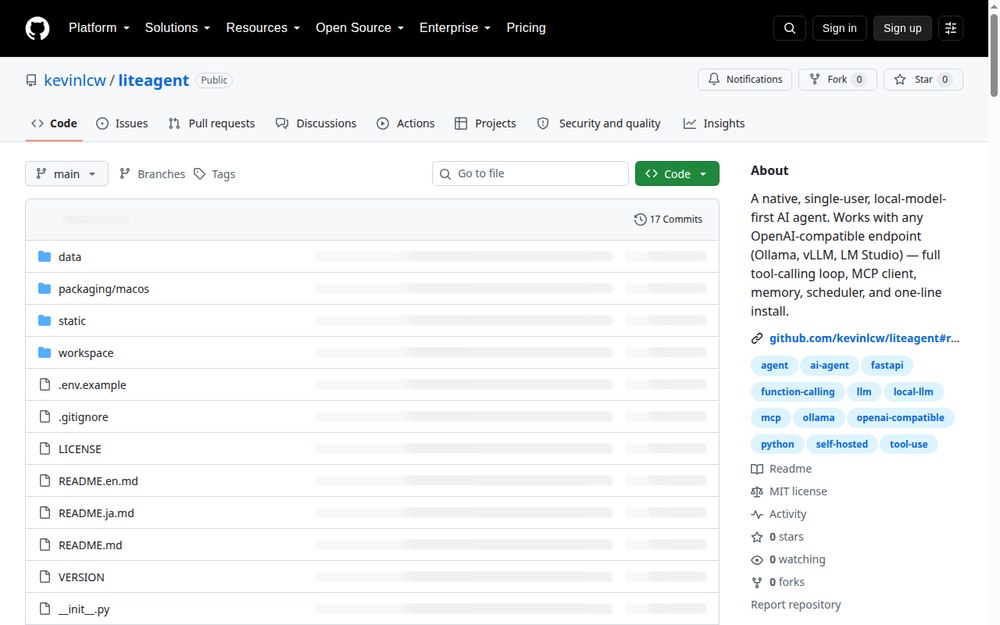Click the LICENSE file icon

click(45, 448)
